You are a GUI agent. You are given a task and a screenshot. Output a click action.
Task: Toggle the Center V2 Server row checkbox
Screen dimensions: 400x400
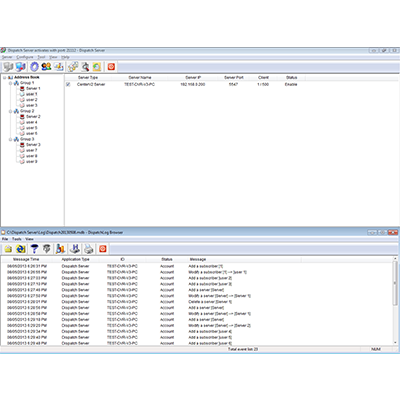click(68, 85)
